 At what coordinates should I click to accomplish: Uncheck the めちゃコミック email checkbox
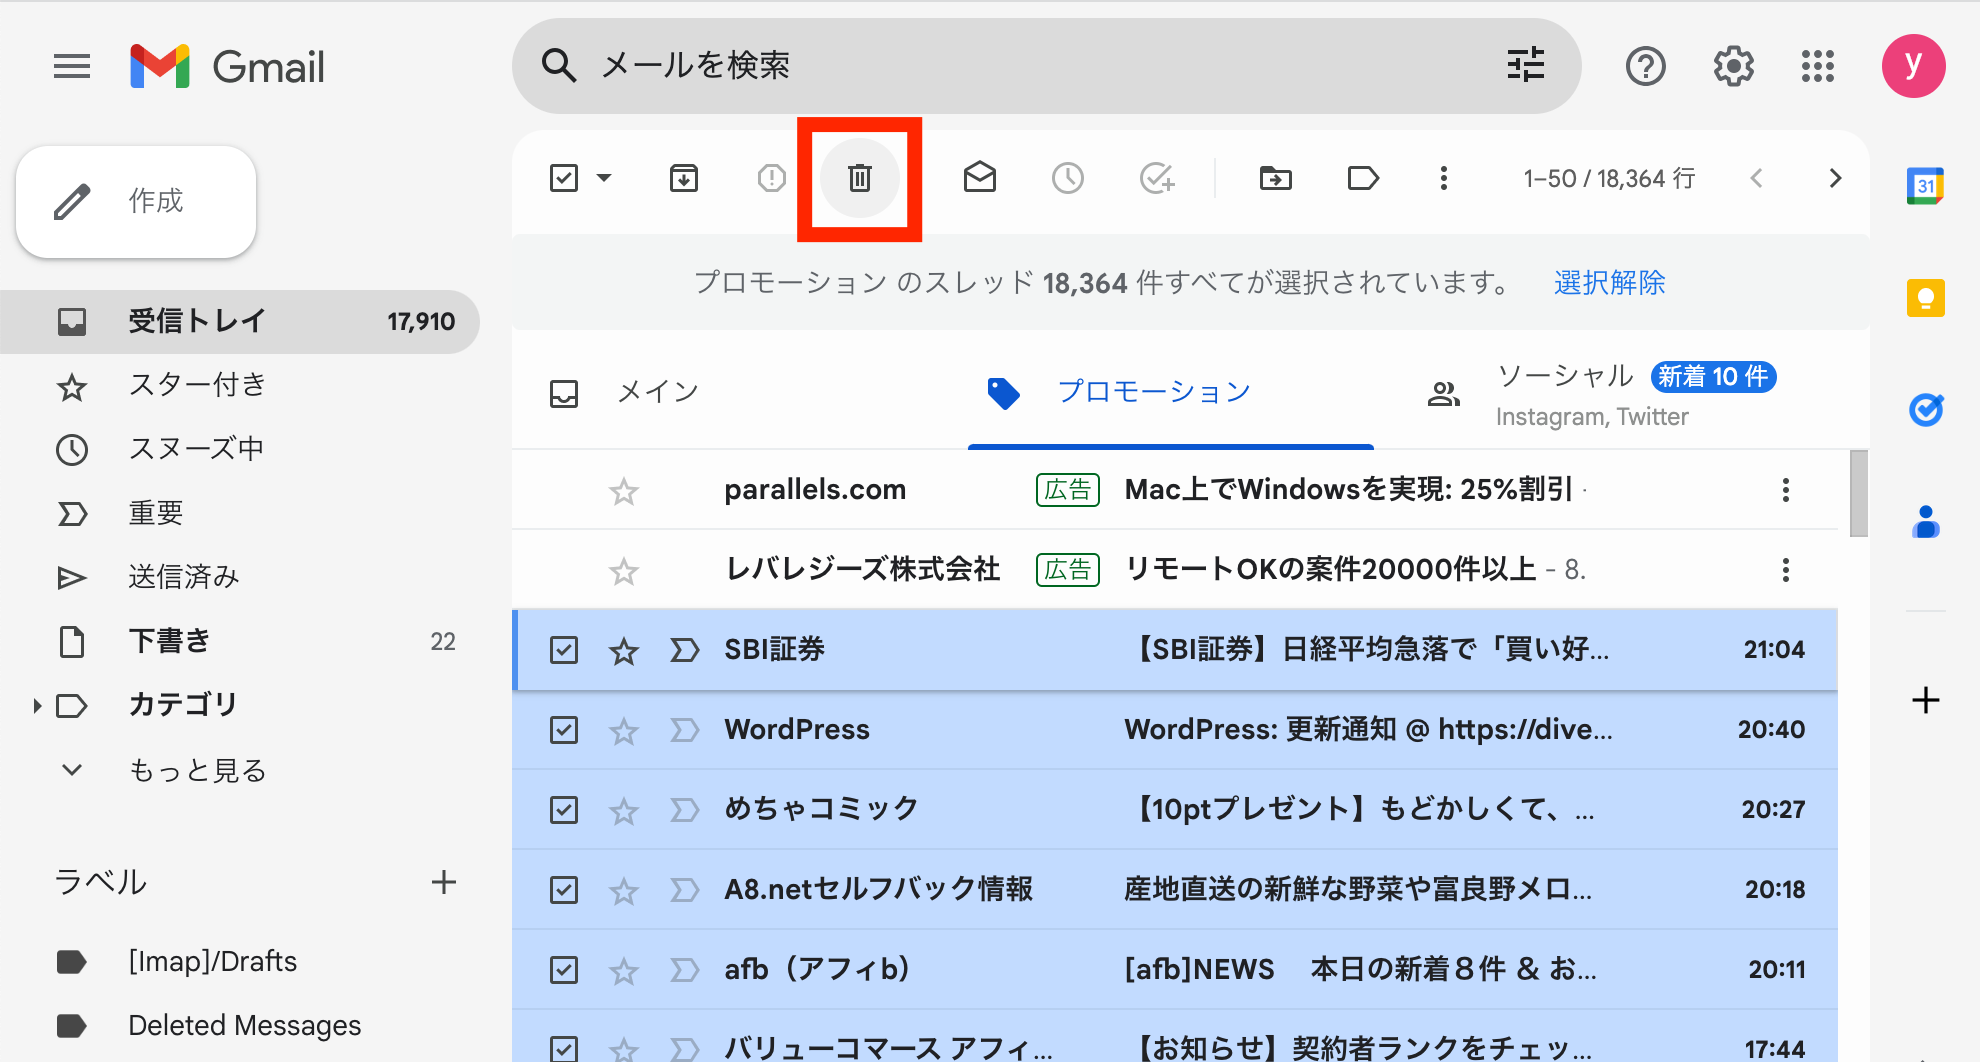(x=564, y=810)
